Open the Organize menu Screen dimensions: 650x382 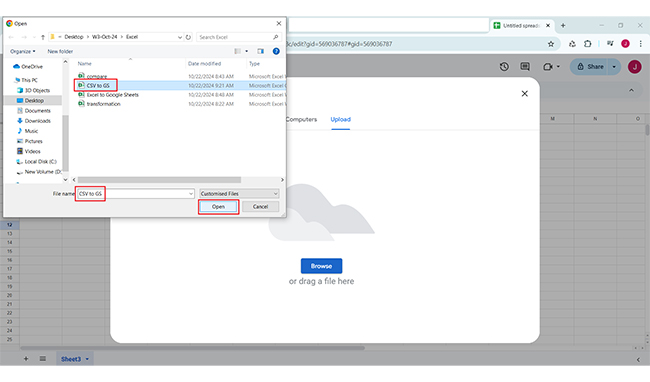[22, 51]
